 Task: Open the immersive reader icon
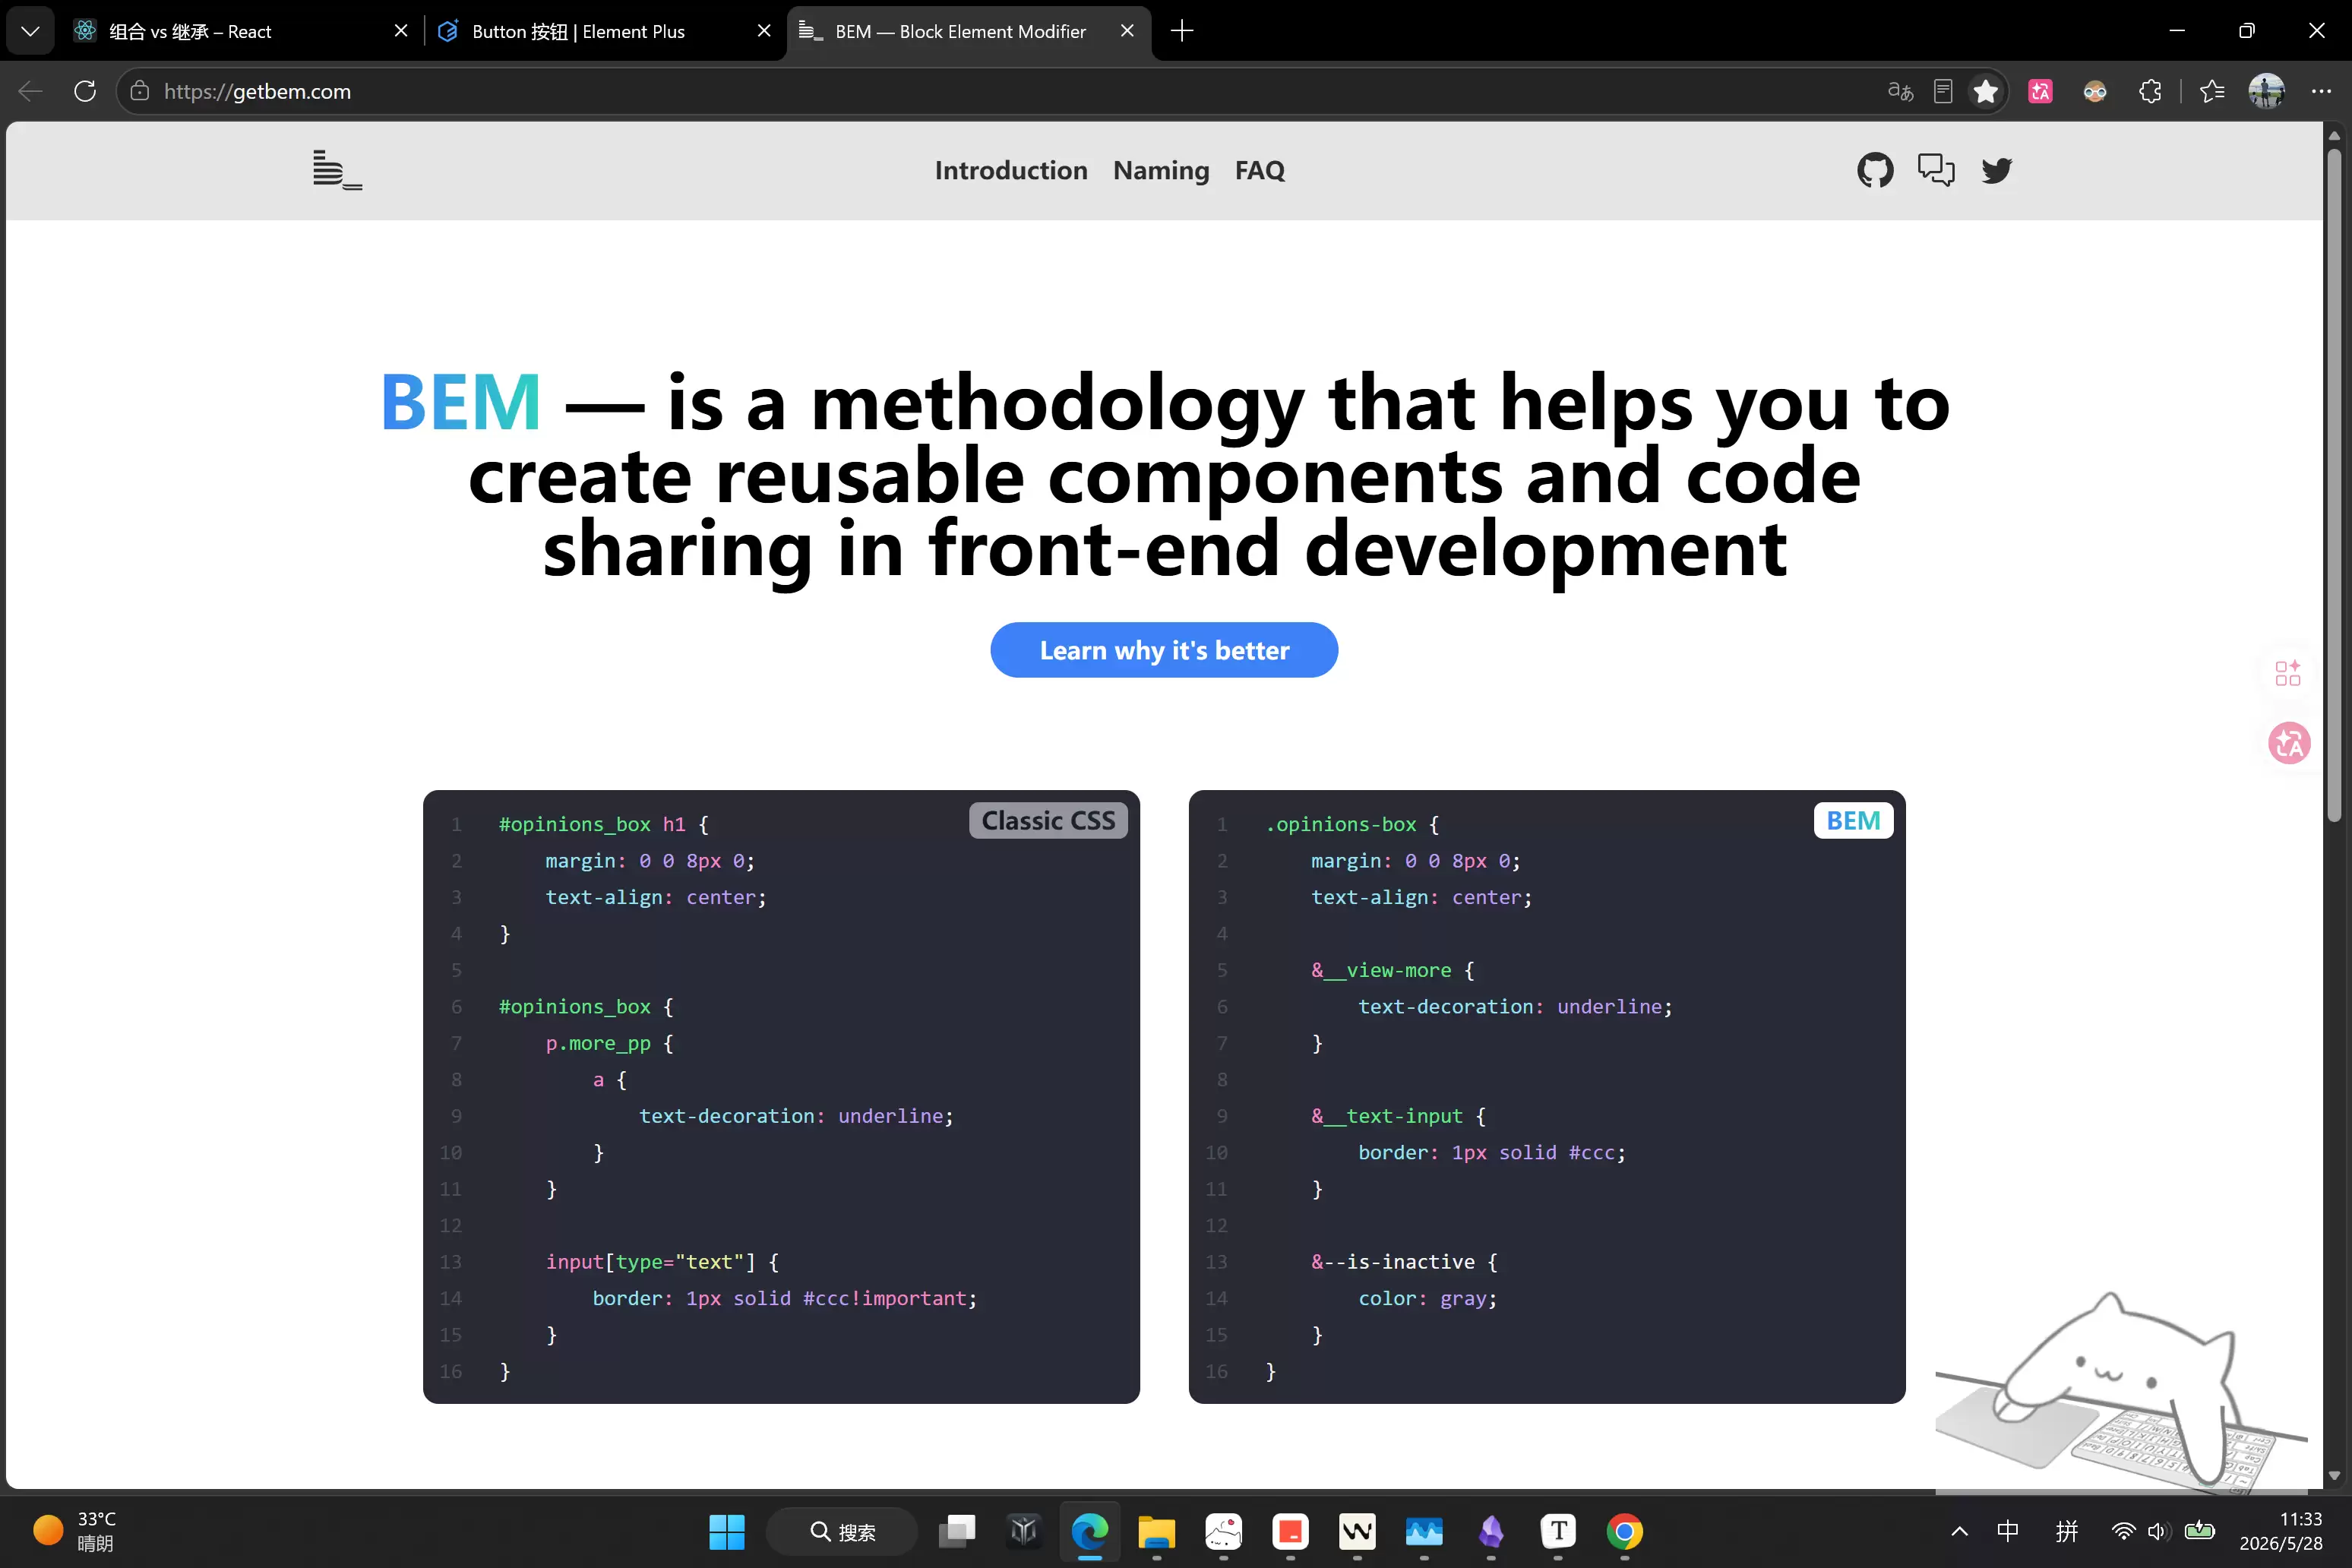(1943, 91)
